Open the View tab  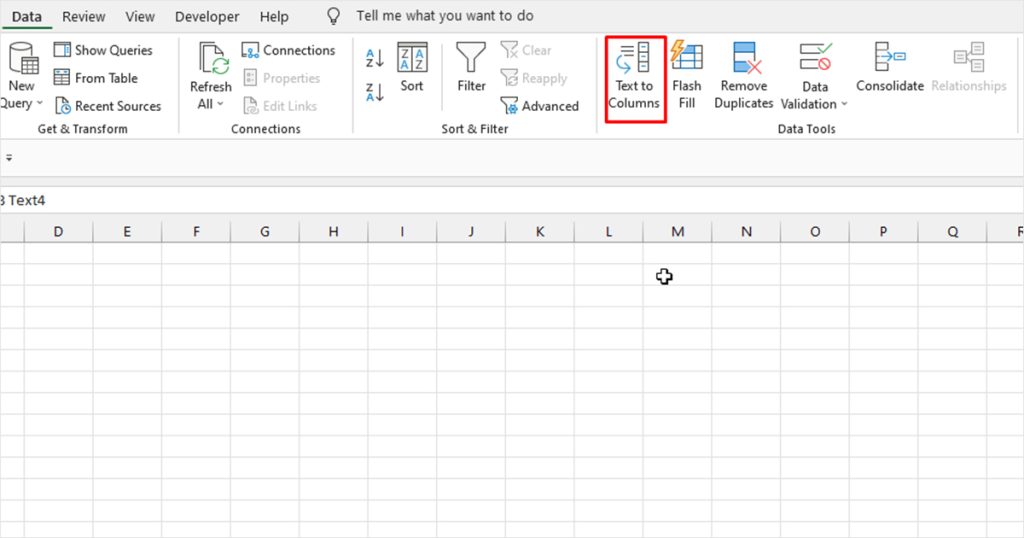tap(140, 16)
